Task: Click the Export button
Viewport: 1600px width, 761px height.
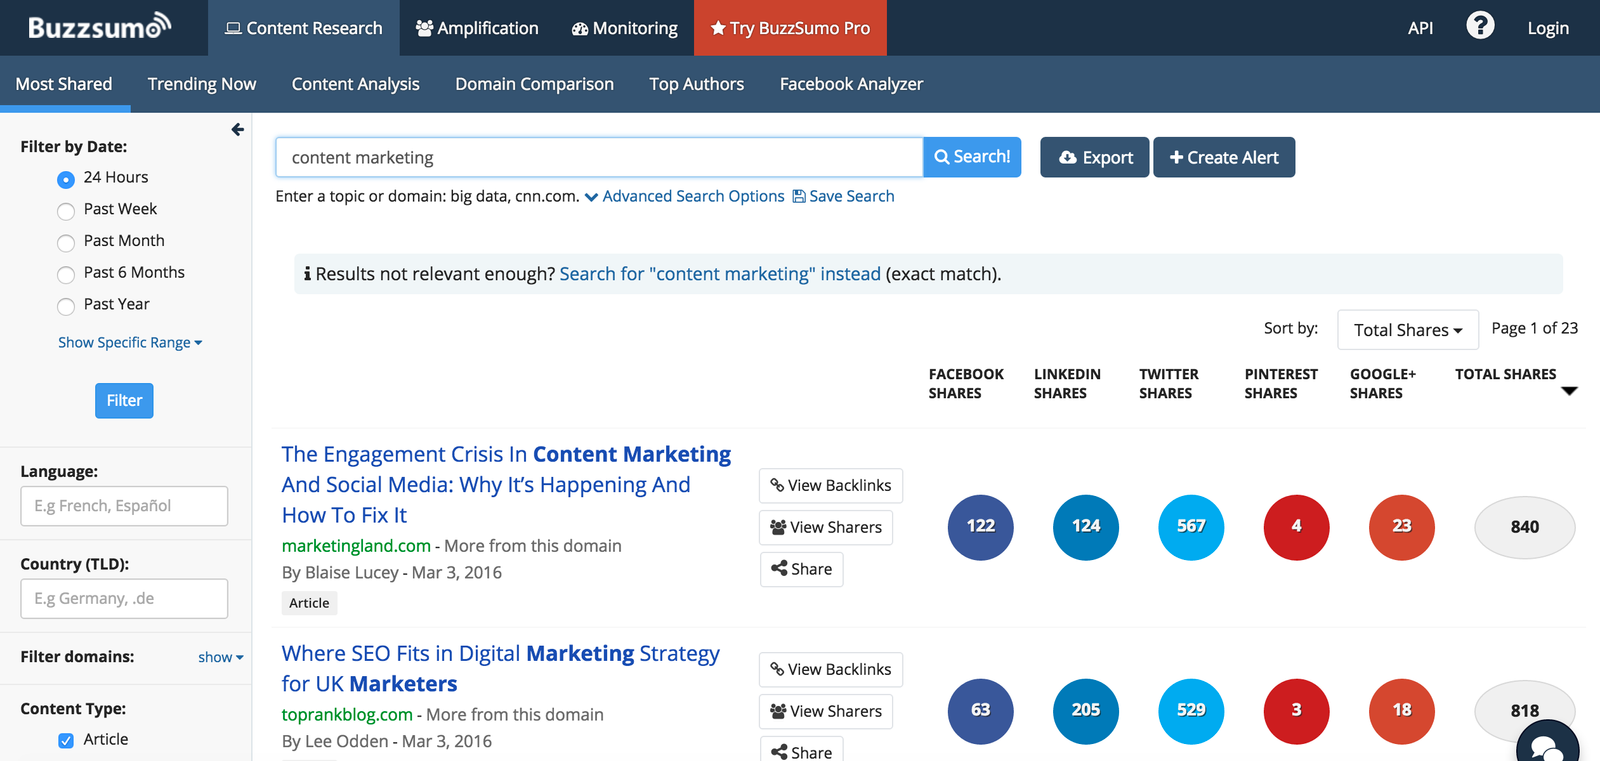Action: (1095, 157)
